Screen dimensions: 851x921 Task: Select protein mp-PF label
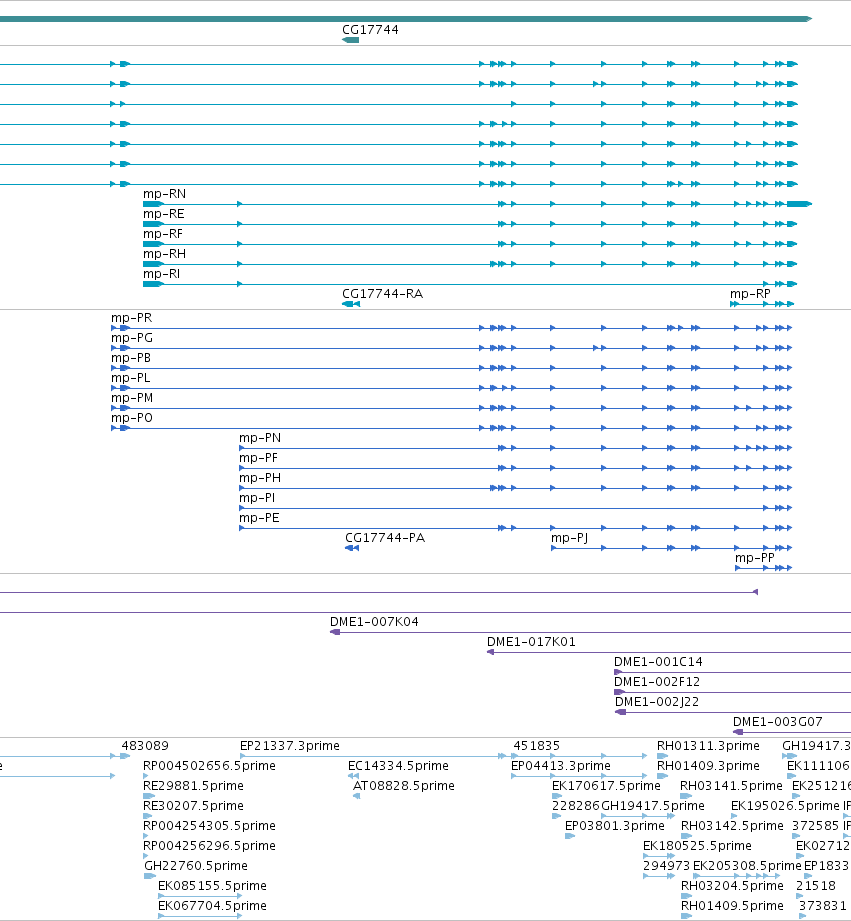258,458
